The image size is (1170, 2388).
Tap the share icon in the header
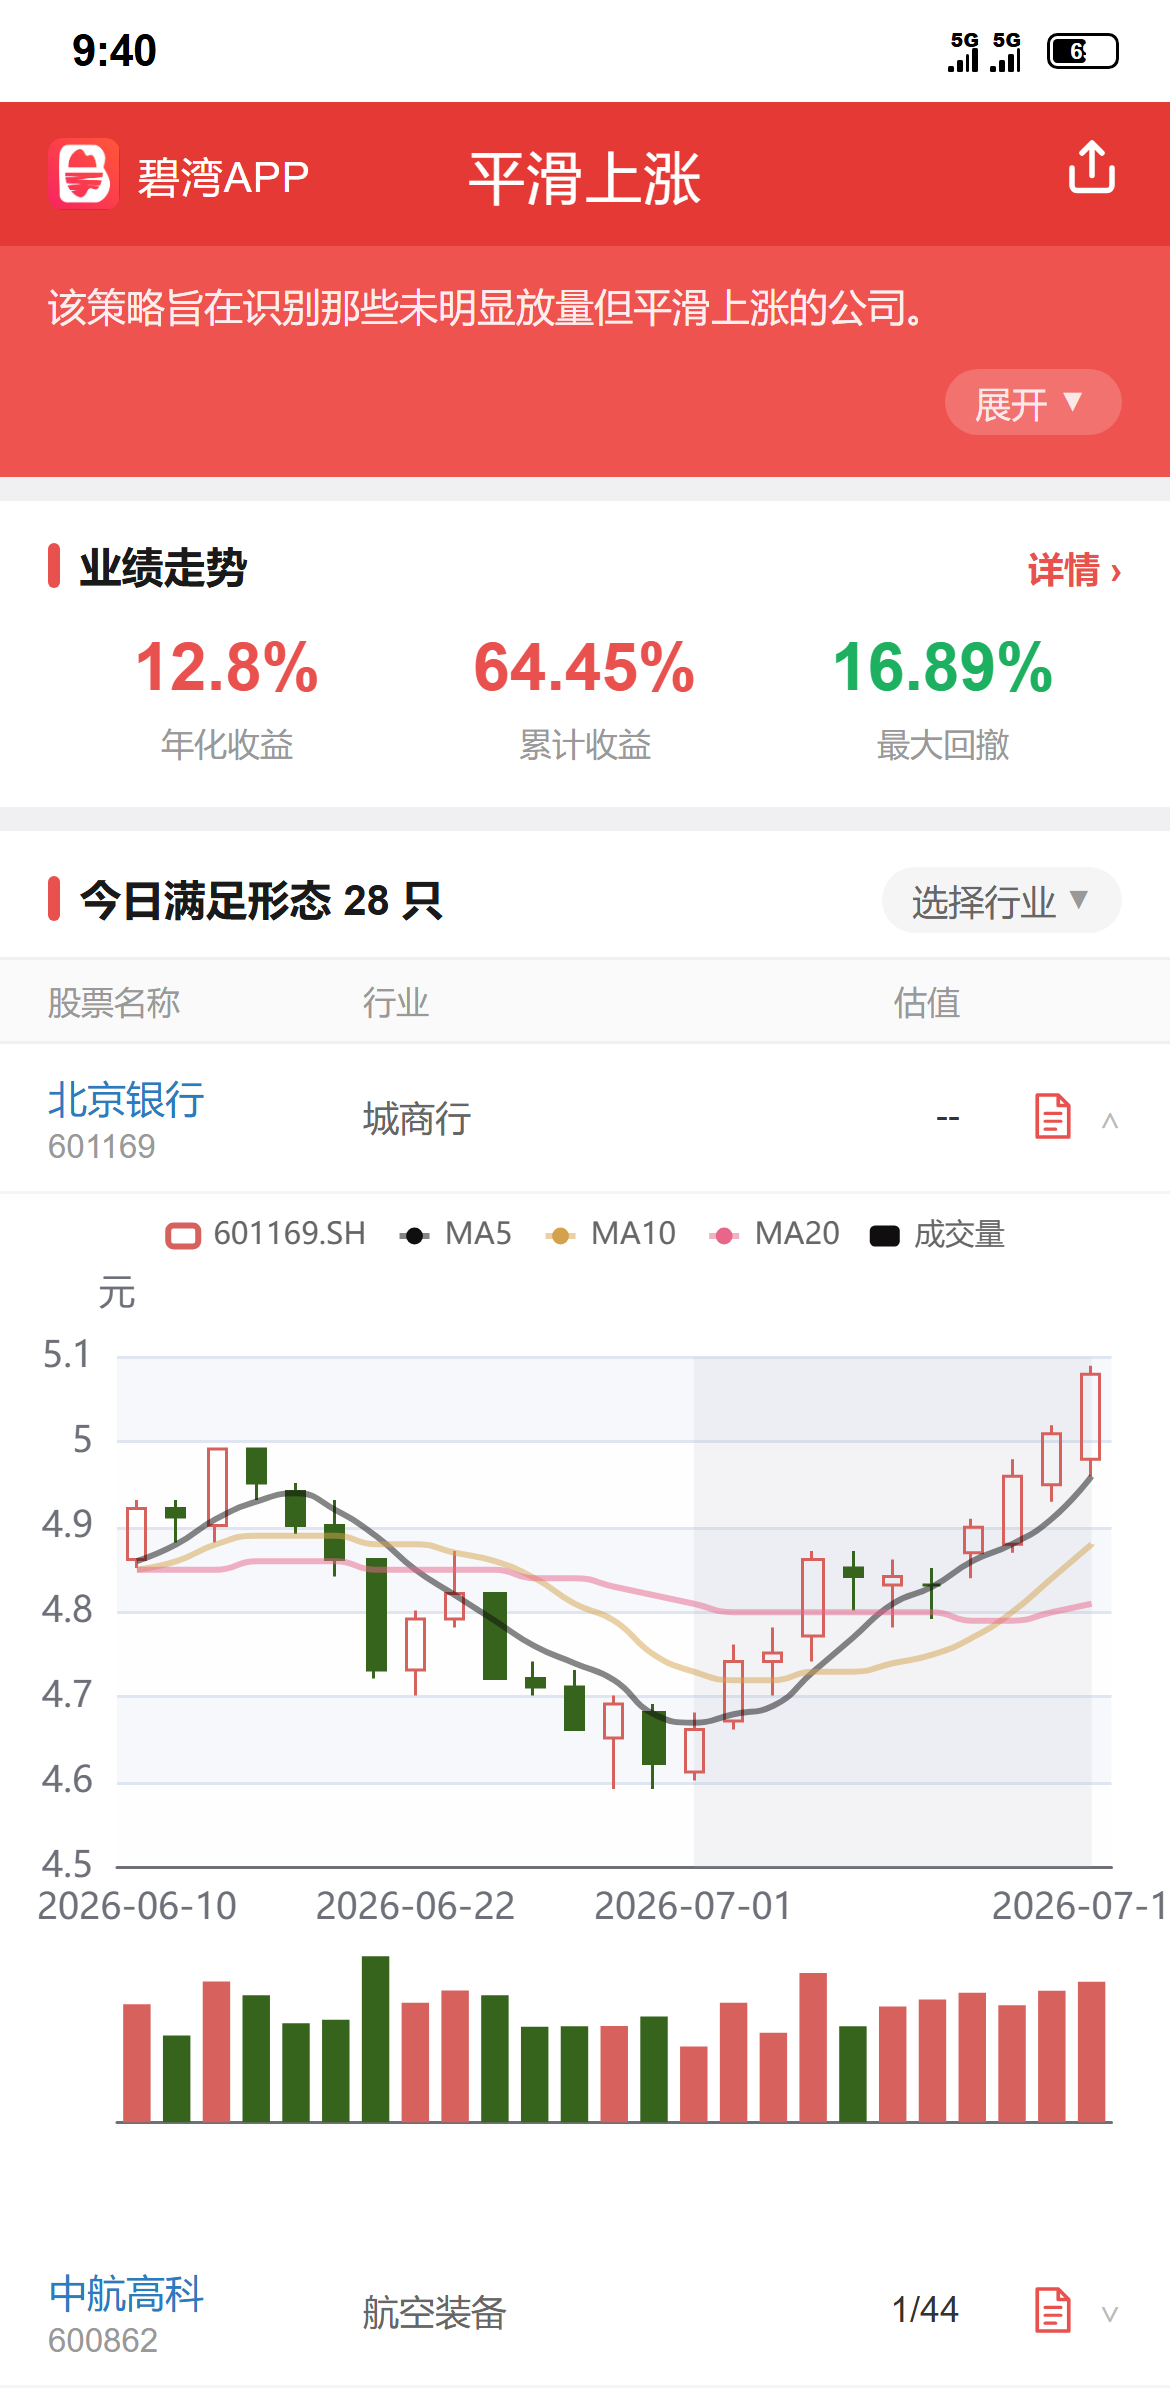tap(1091, 167)
